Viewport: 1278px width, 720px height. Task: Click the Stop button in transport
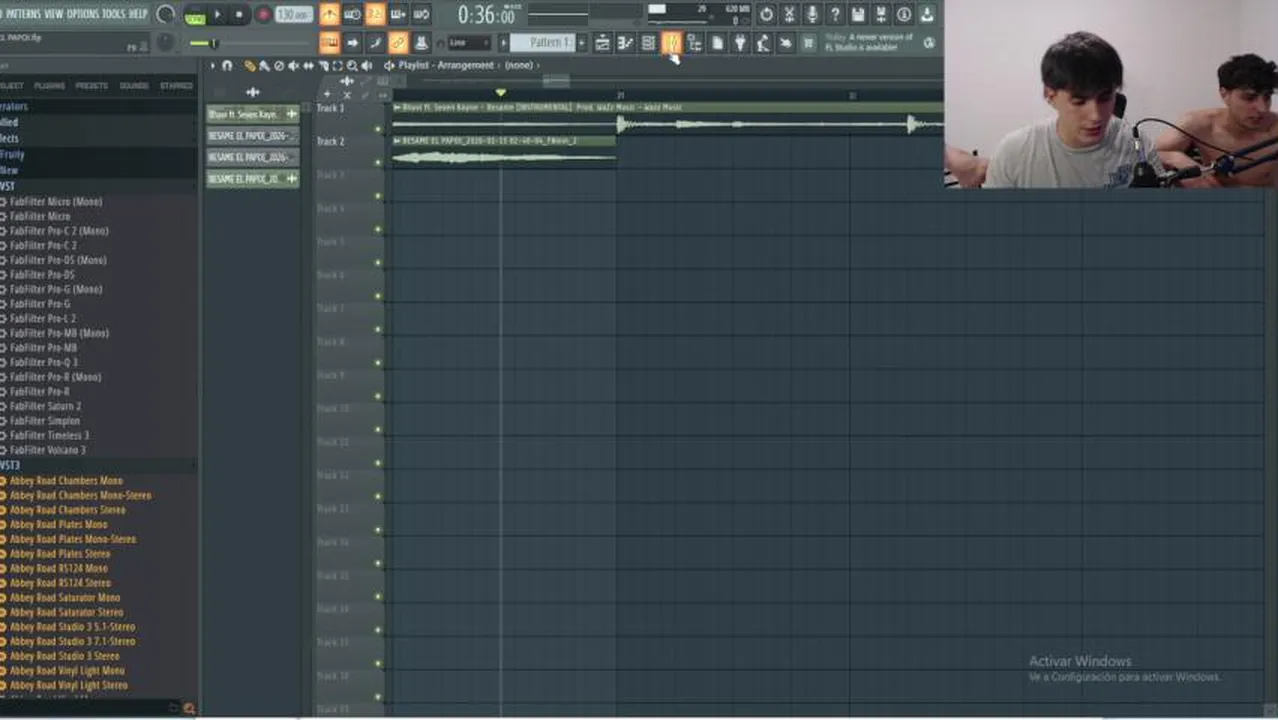[x=239, y=14]
